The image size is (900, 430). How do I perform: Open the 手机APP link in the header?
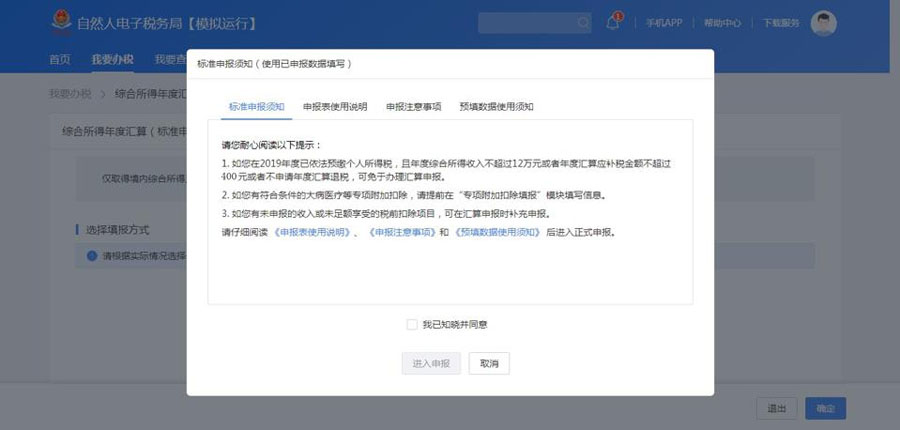coord(662,23)
